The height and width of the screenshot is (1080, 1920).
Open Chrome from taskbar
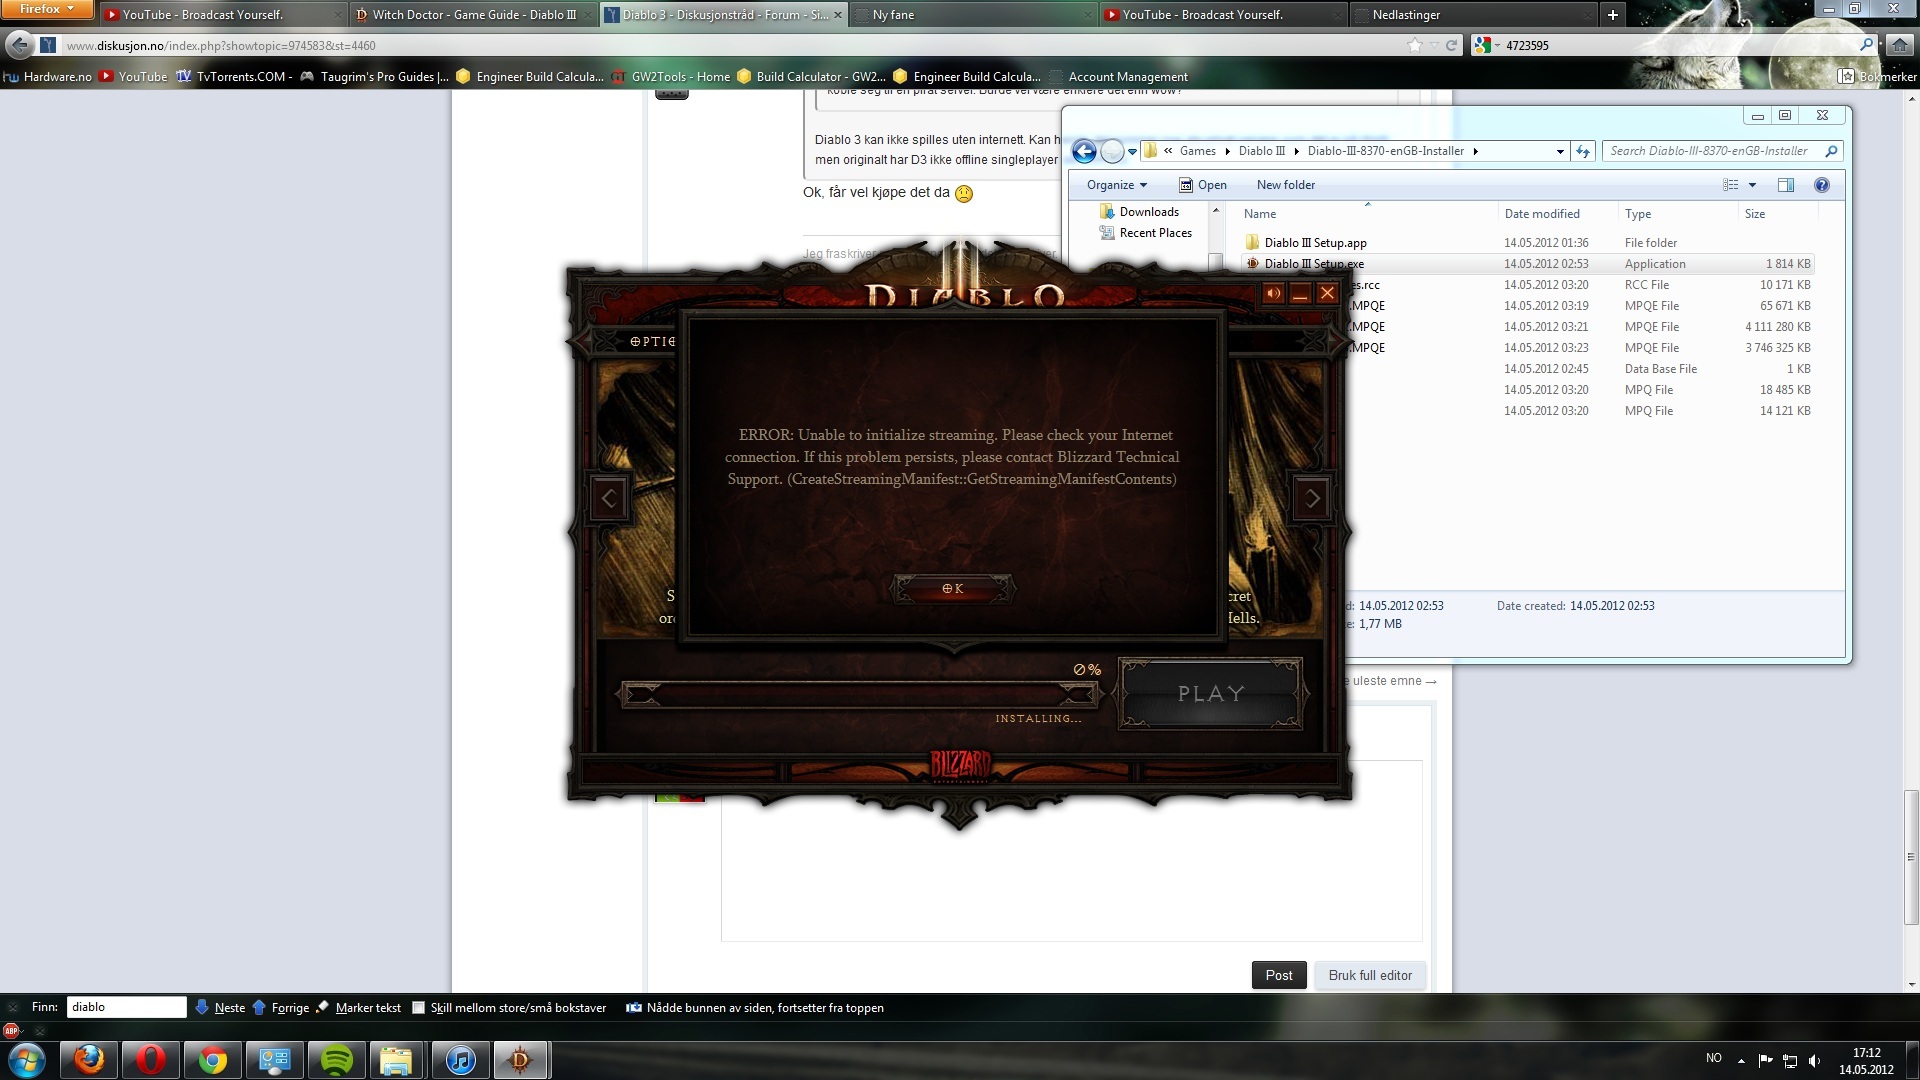(x=212, y=1060)
